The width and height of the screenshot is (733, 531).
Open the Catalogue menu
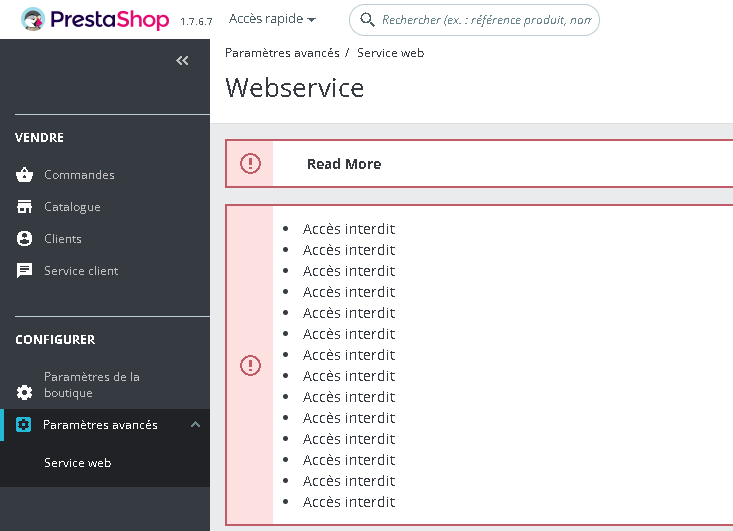click(x=72, y=207)
